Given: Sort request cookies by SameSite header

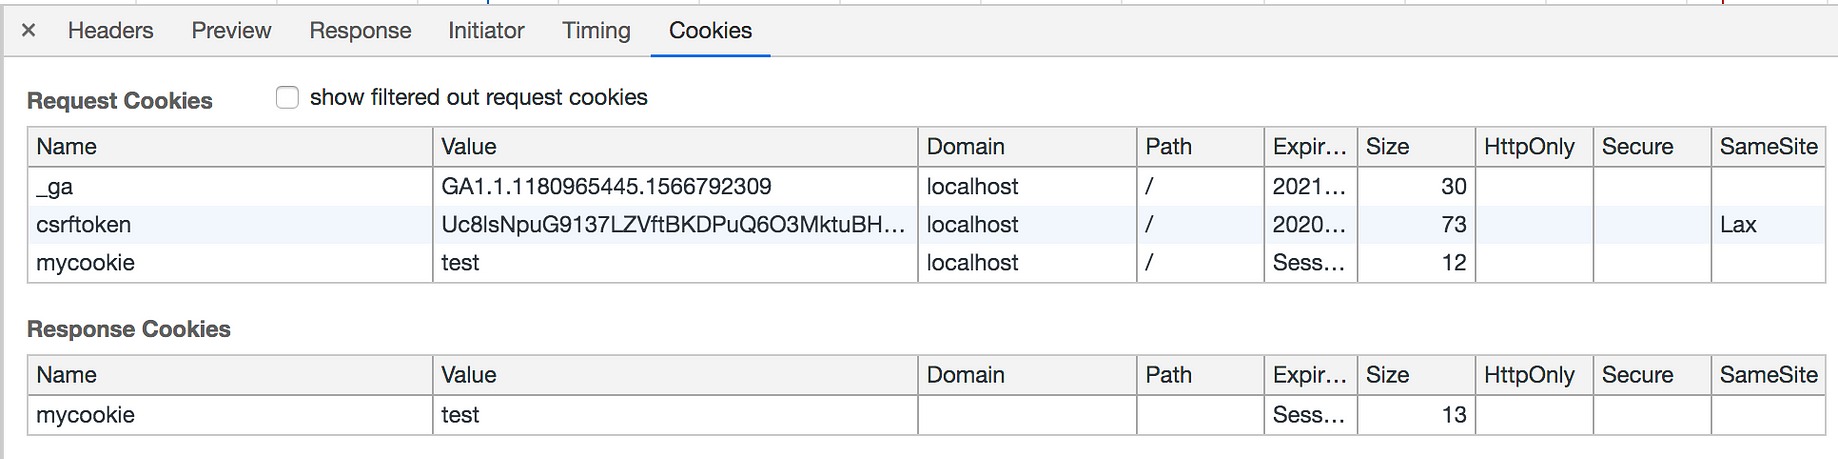Looking at the screenshot, I should pos(1768,146).
